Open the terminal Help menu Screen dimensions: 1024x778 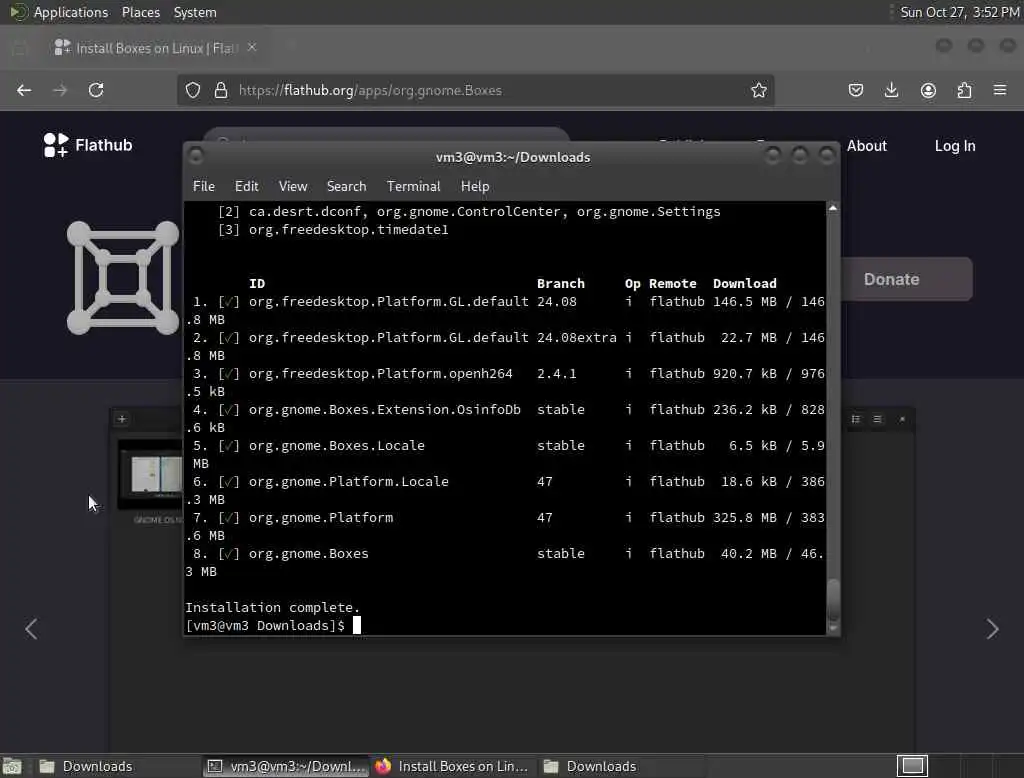[x=475, y=186]
